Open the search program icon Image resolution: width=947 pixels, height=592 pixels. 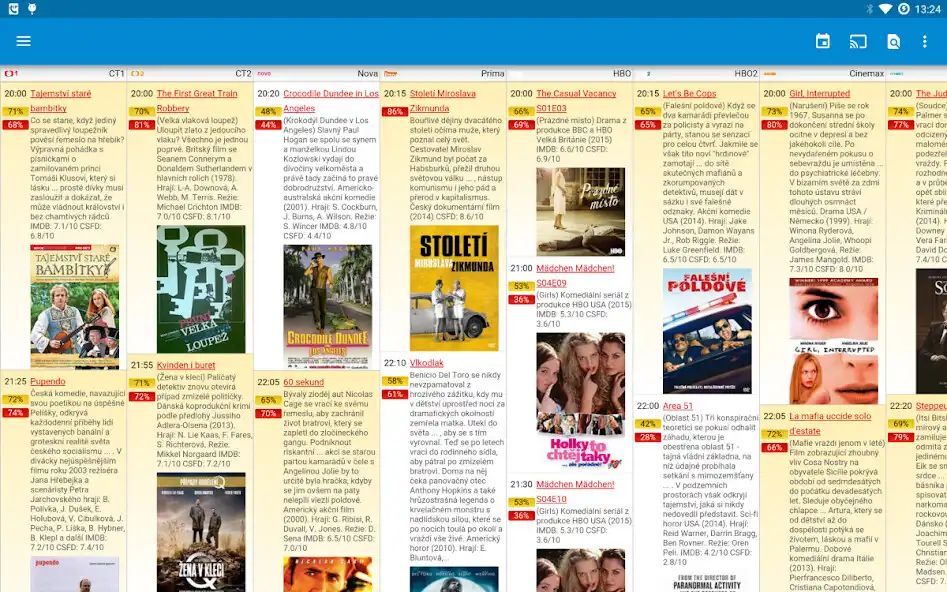coord(893,41)
